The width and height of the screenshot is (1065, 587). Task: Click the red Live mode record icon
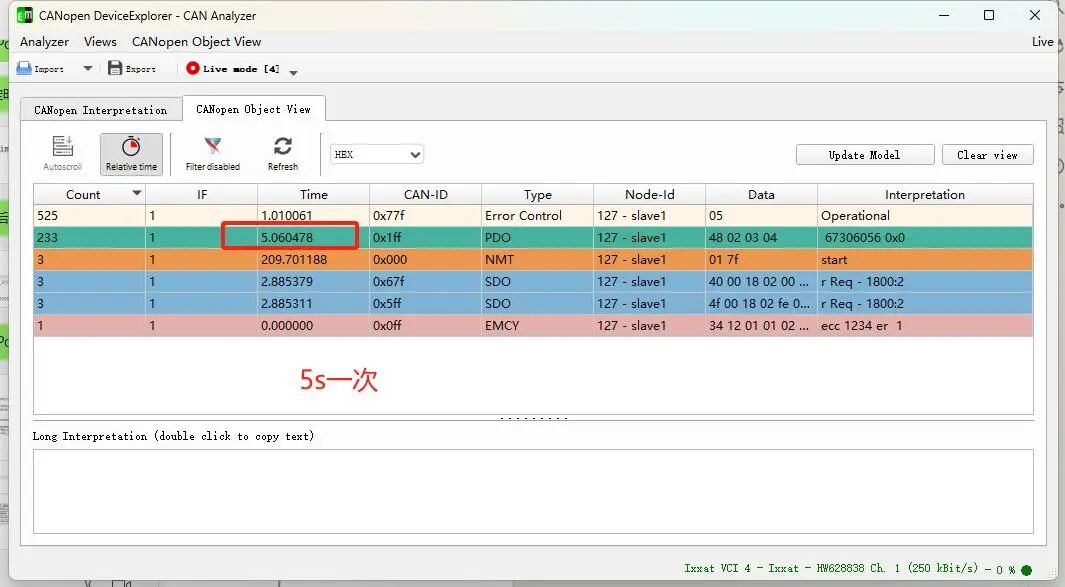[193, 68]
